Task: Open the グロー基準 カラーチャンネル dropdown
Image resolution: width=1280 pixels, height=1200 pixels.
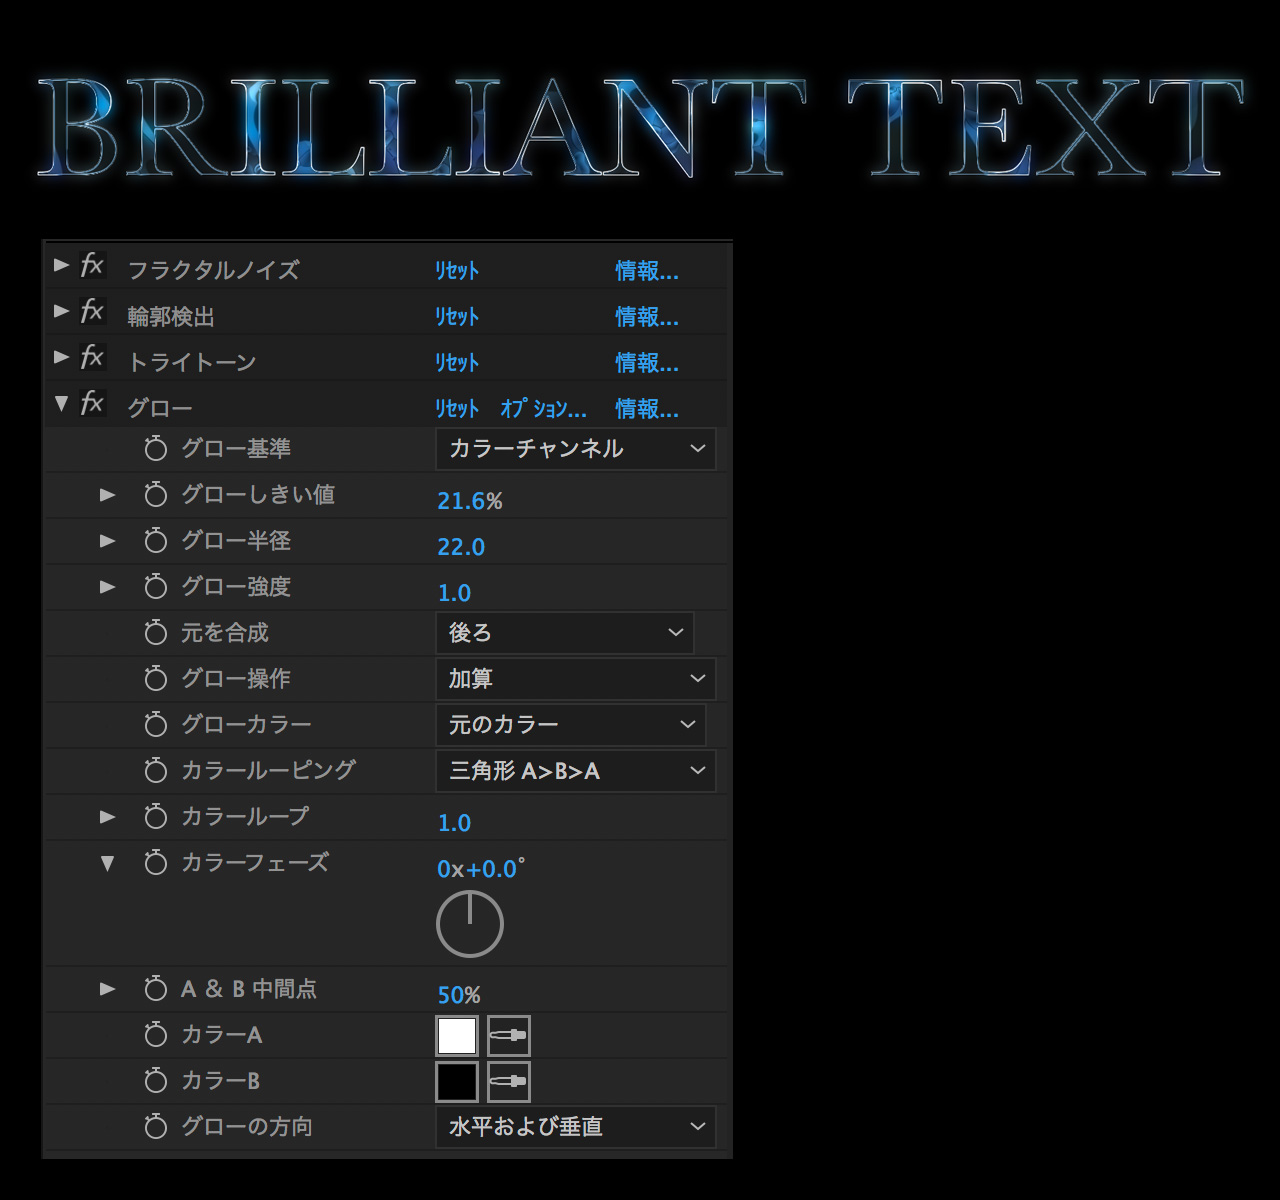Action: pos(576,449)
